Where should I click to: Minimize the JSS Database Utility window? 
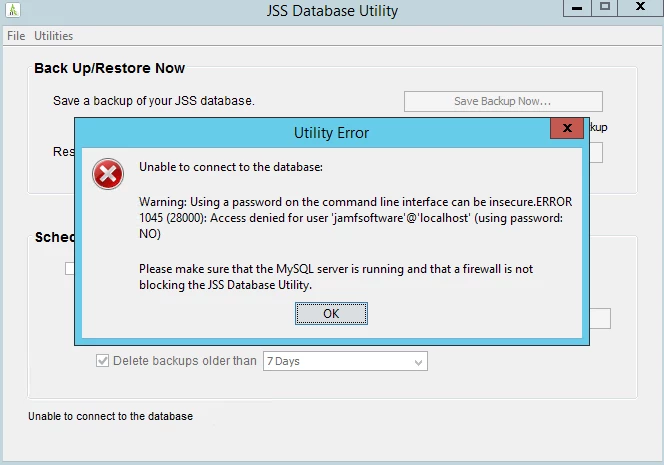pyautogui.click(x=577, y=8)
